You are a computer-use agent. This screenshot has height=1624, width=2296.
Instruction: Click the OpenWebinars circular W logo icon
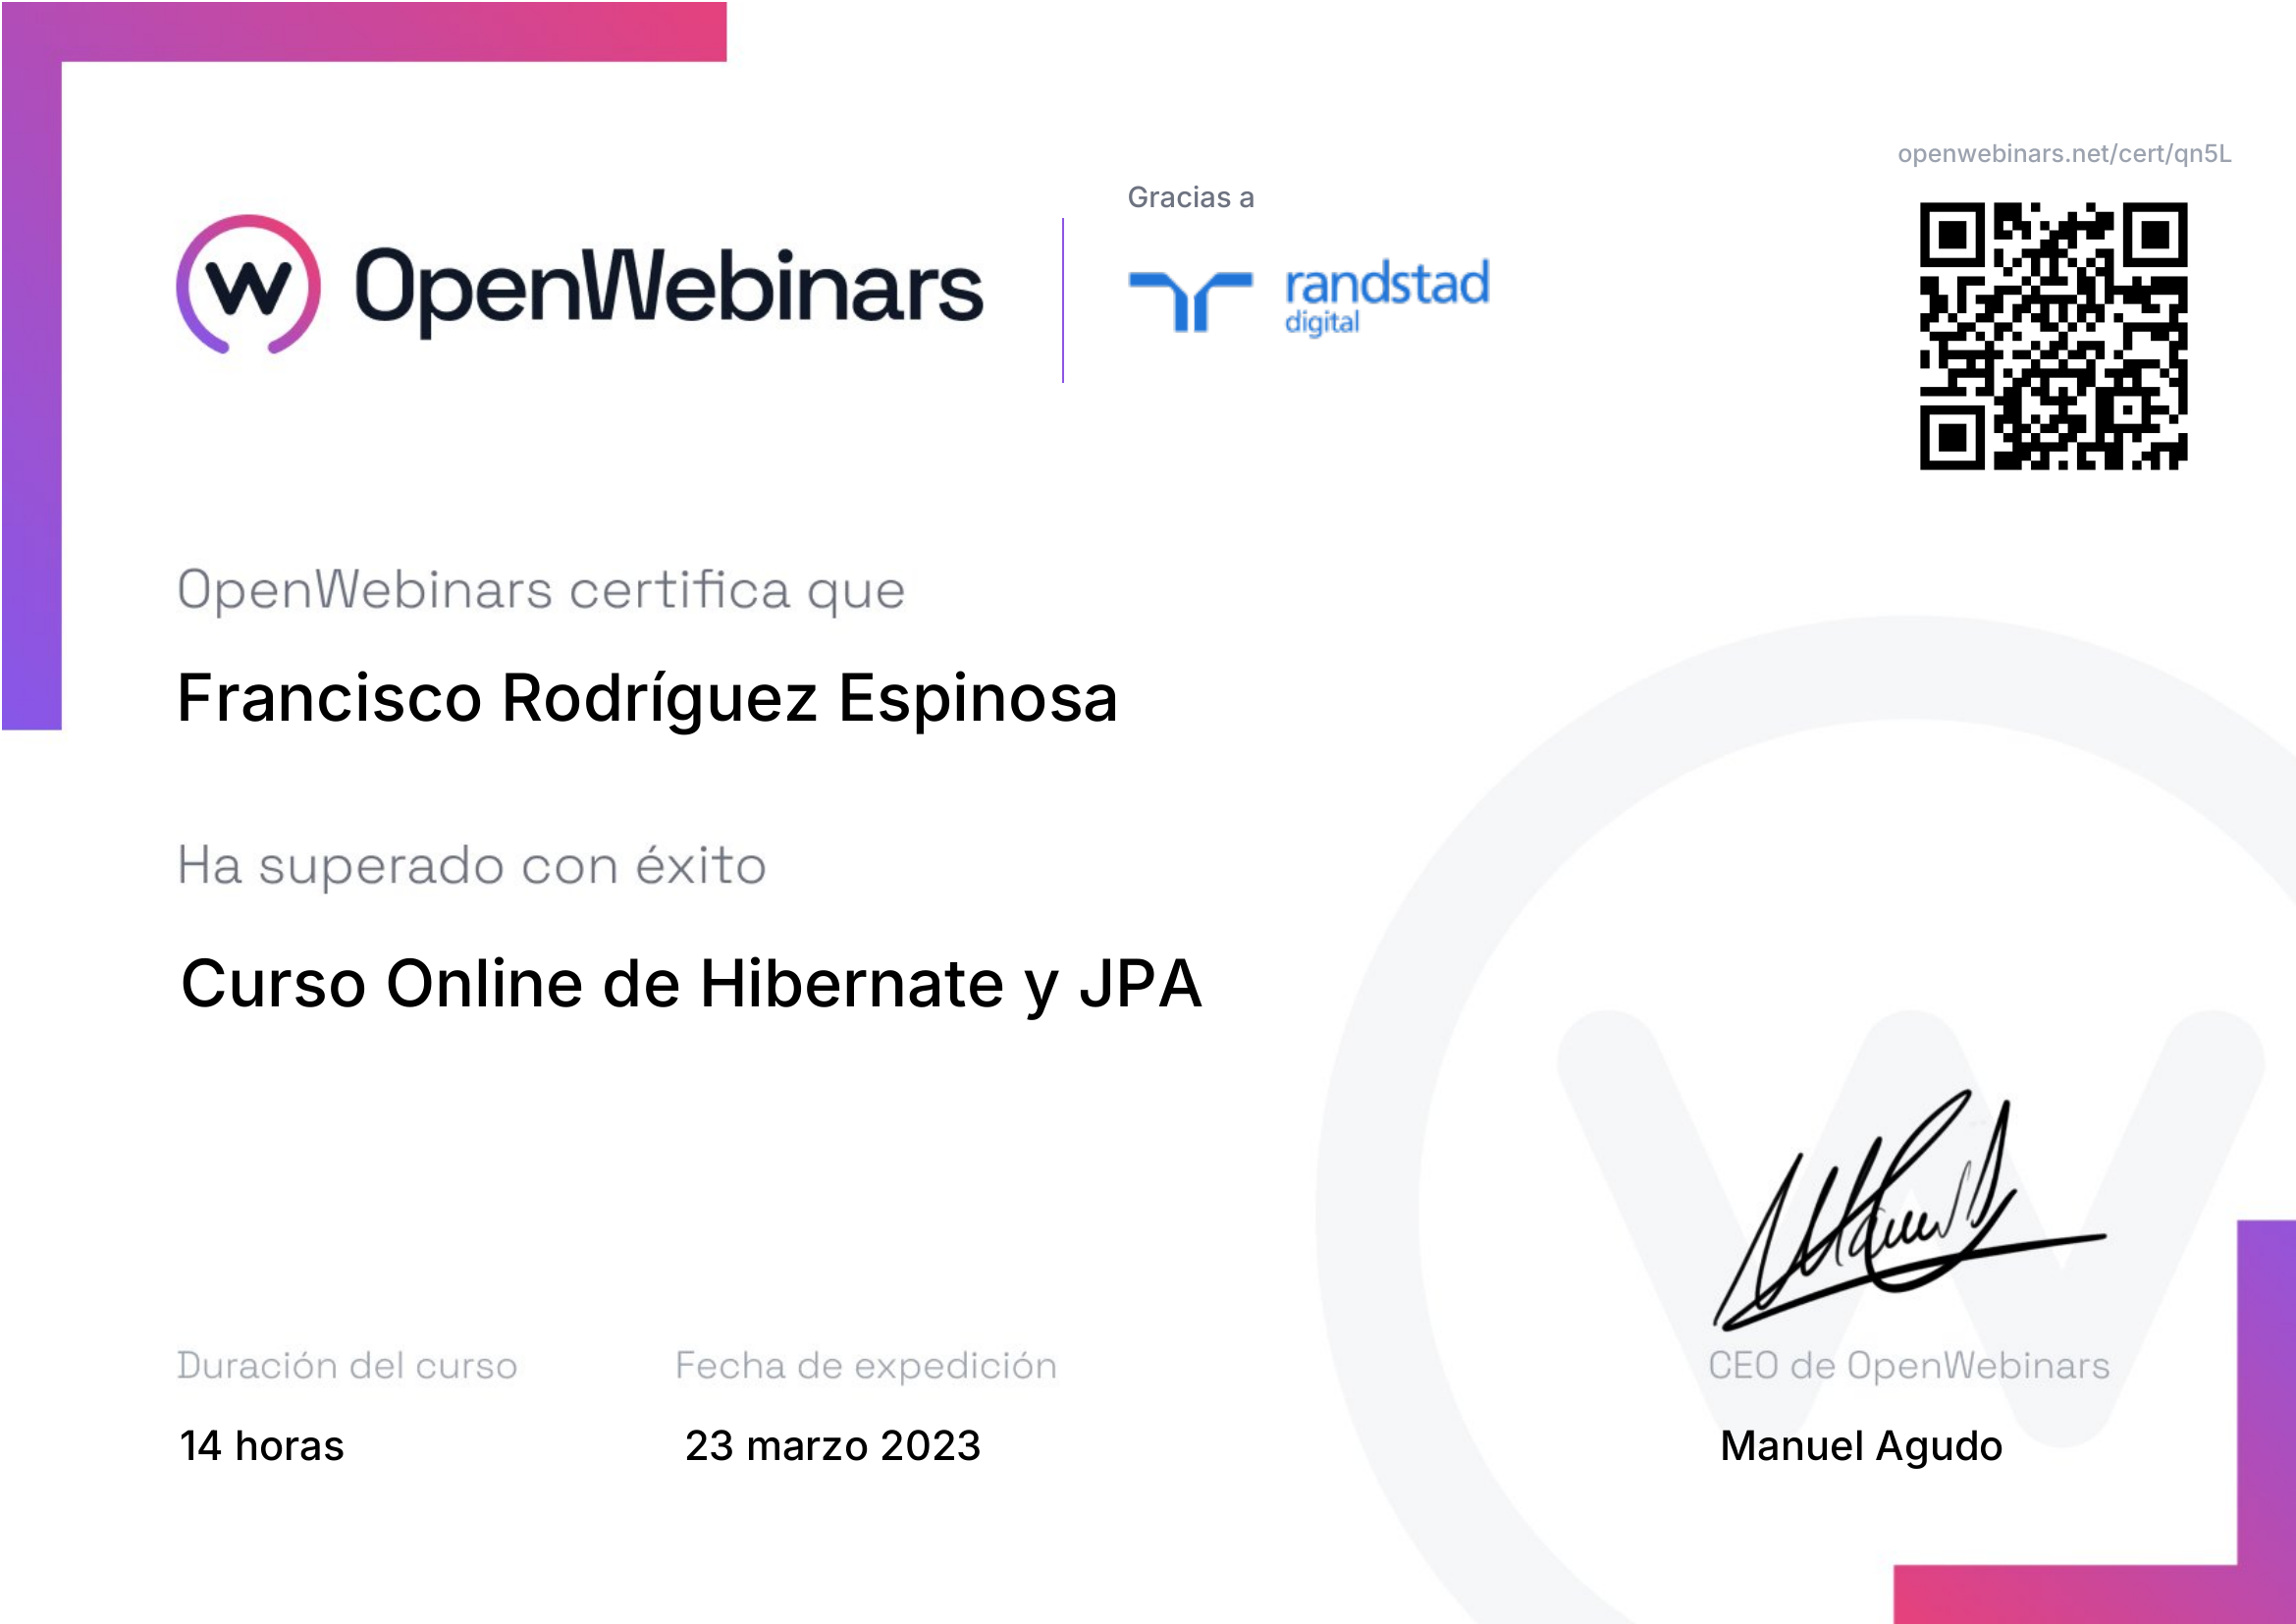tap(249, 285)
